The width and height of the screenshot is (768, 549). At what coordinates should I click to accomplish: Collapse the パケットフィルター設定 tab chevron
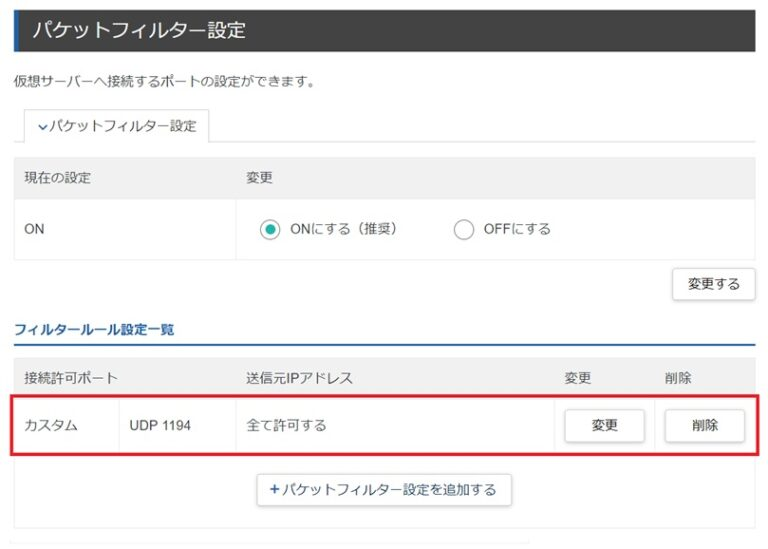point(42,127)
